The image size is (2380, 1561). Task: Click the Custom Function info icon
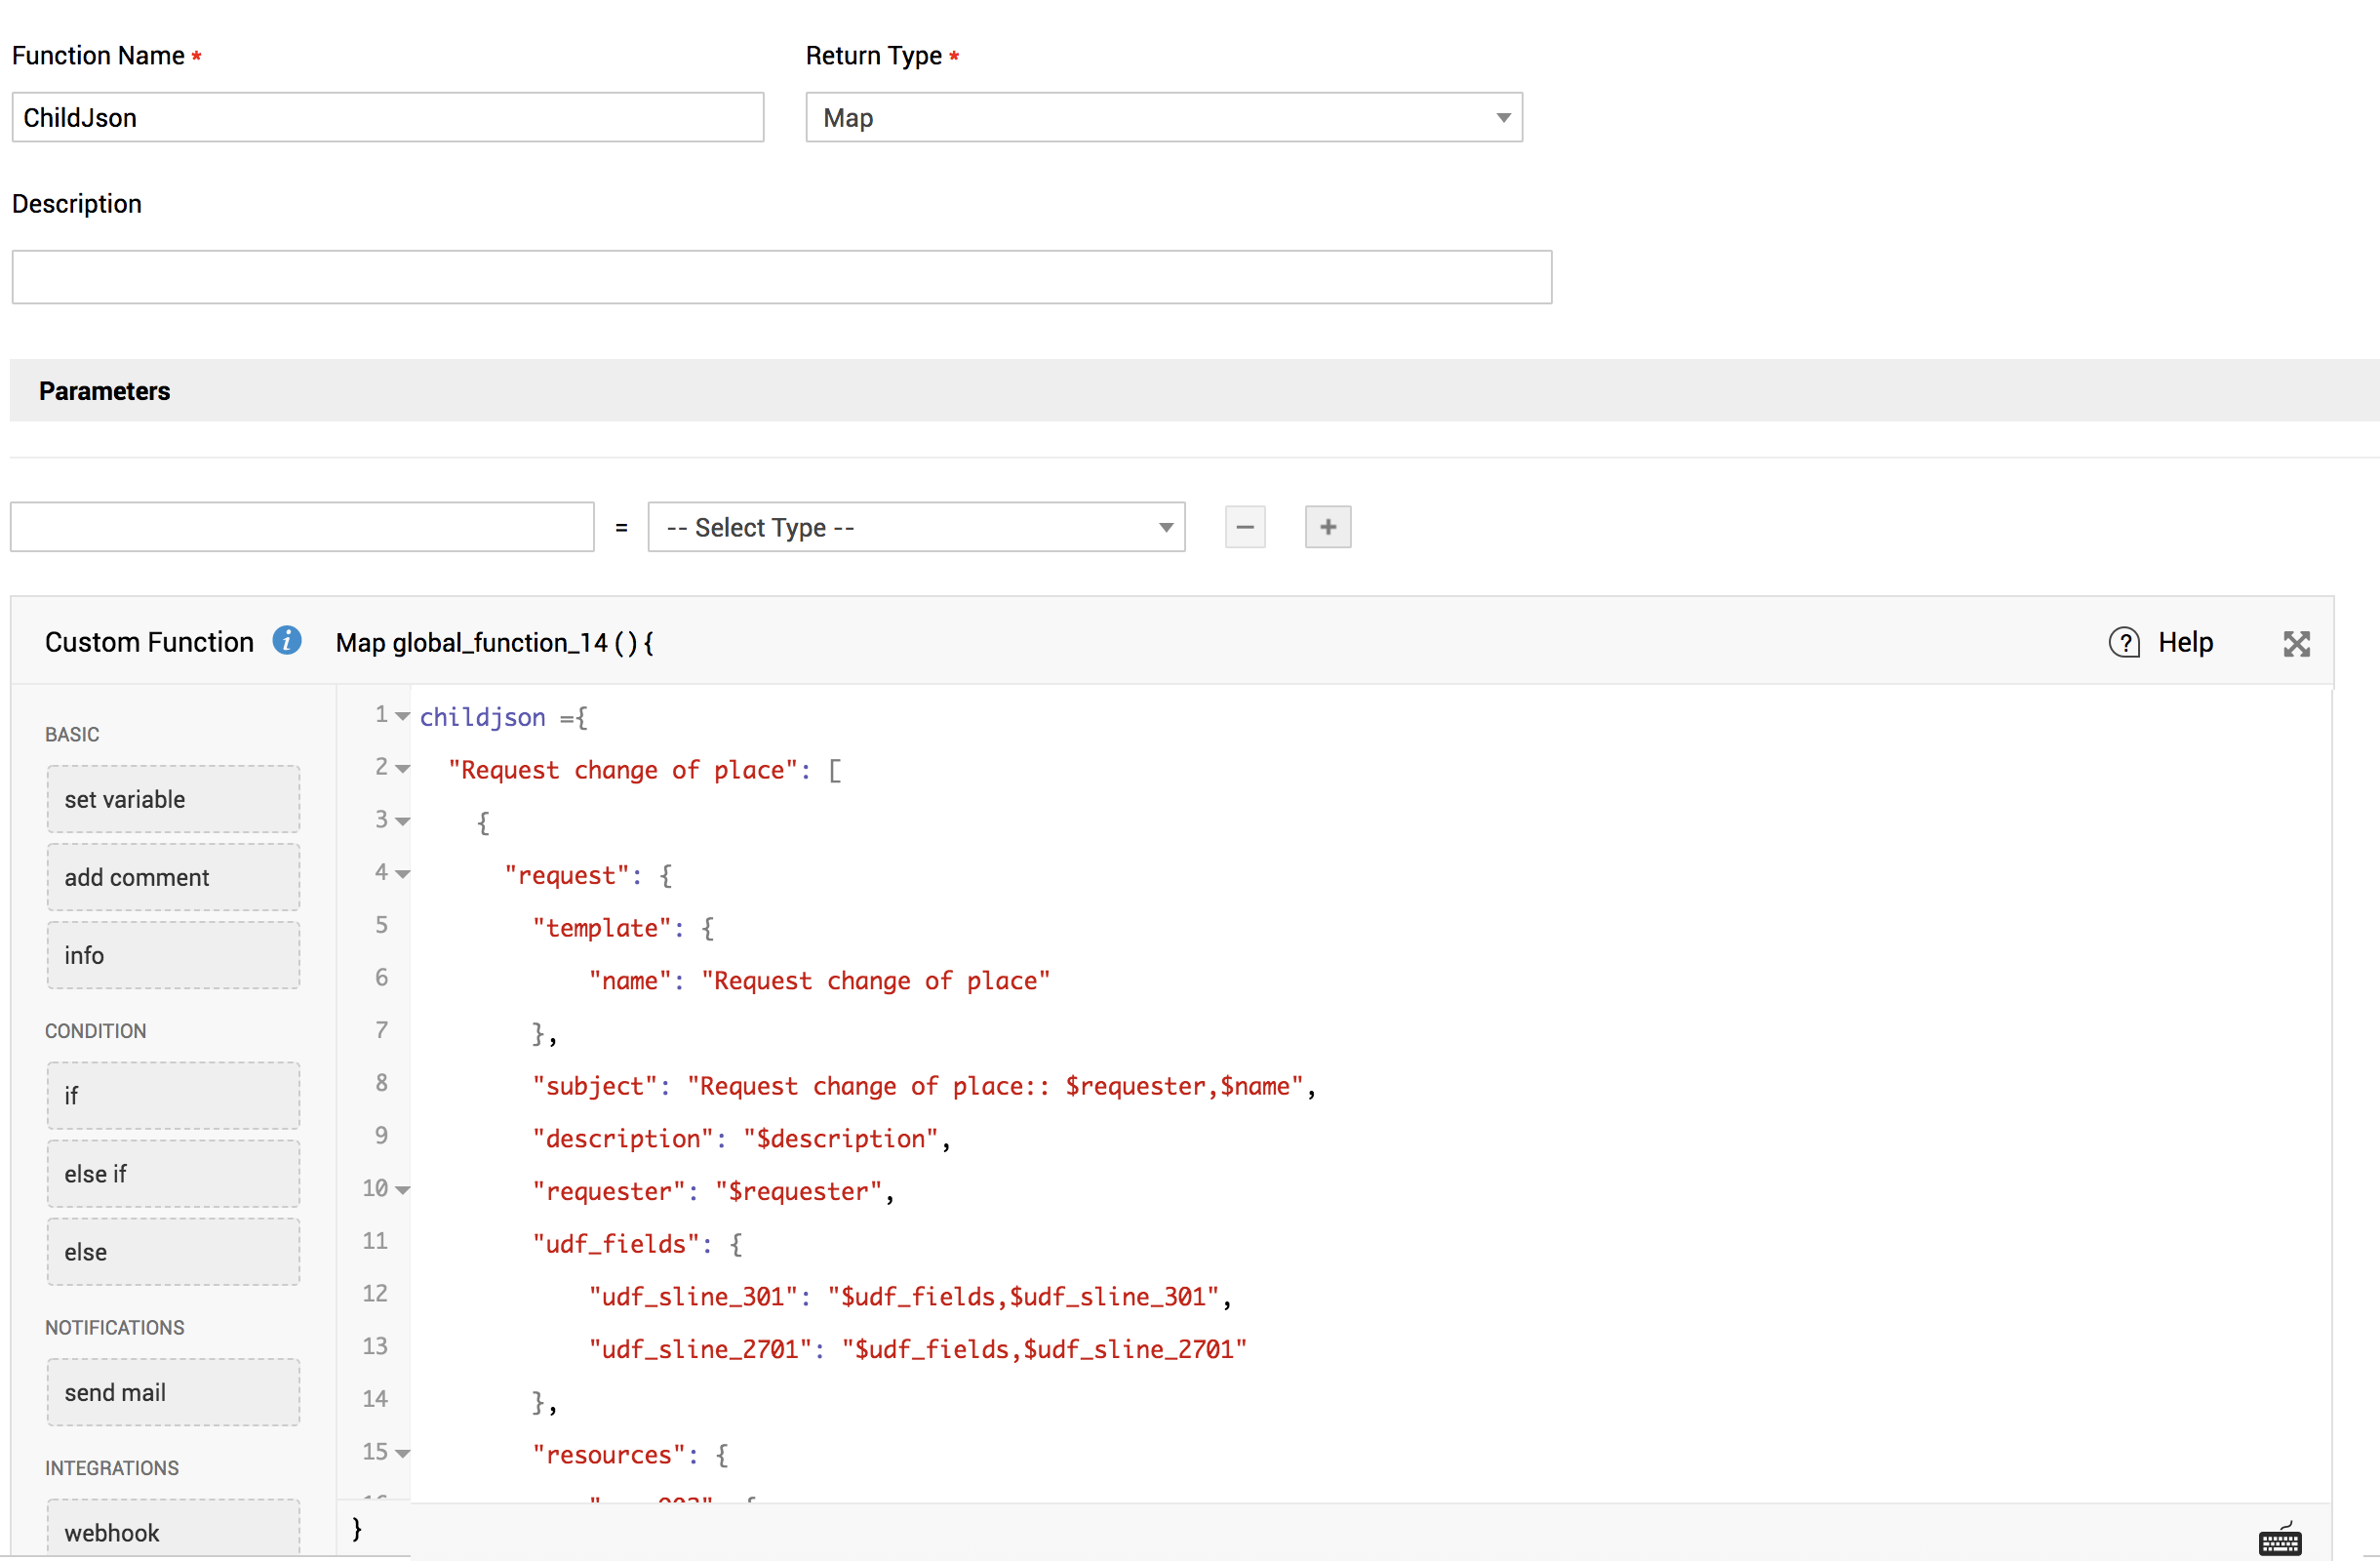[x=287, y=640]
